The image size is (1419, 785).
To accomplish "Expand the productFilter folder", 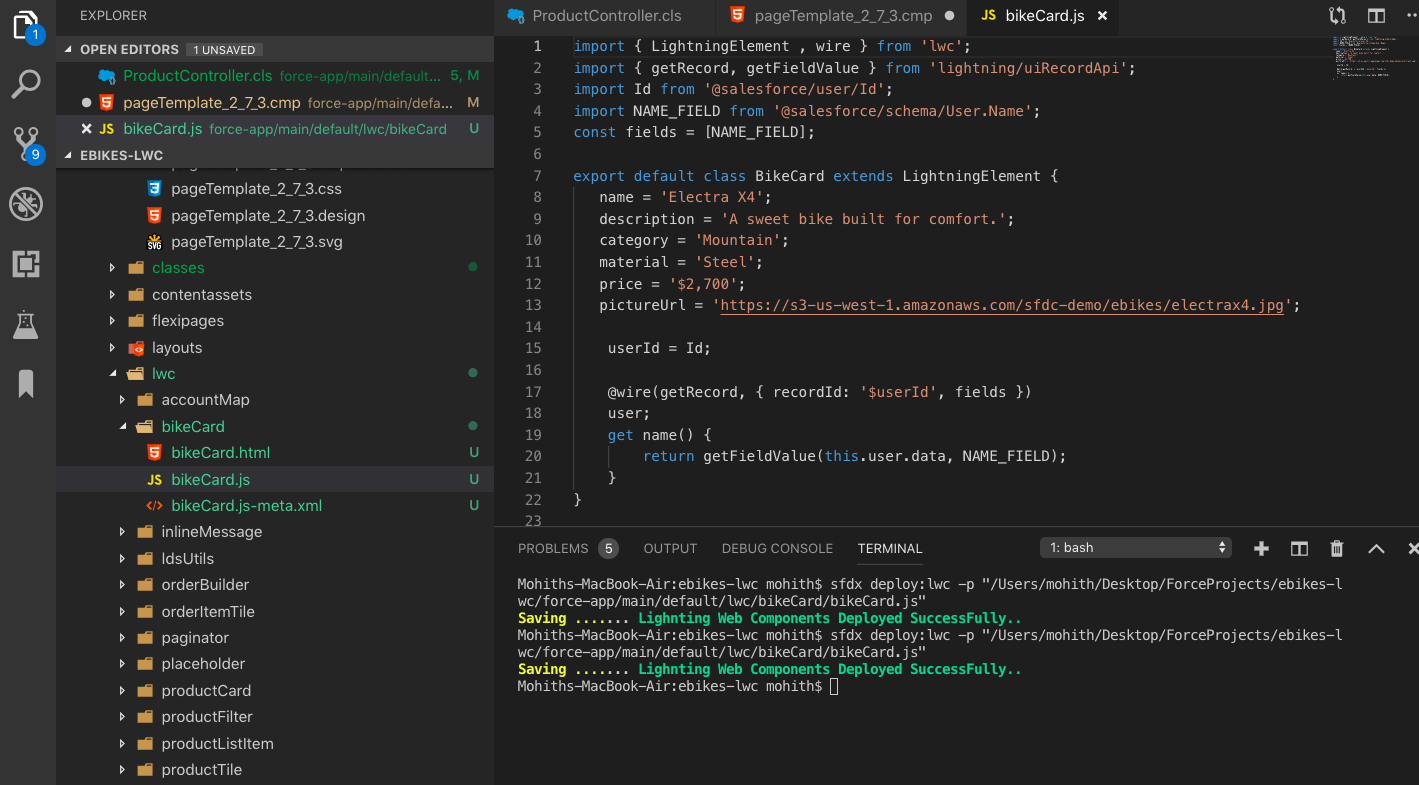I will (123, 717).
